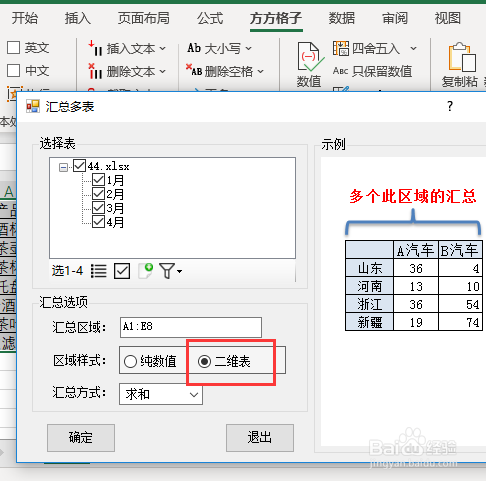Click the list view icon

[x=99, y=271]
